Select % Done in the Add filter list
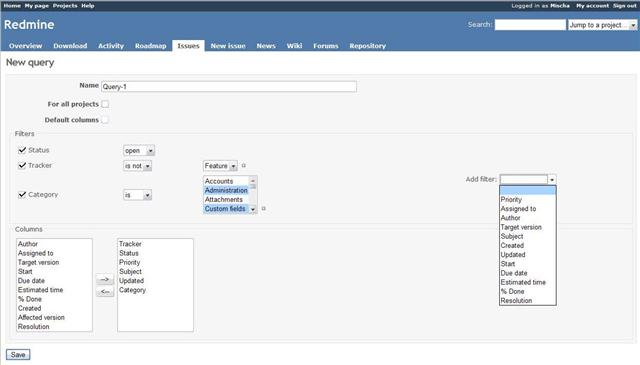Viewport: 640px width, 365px height. [x=527, y=292]
